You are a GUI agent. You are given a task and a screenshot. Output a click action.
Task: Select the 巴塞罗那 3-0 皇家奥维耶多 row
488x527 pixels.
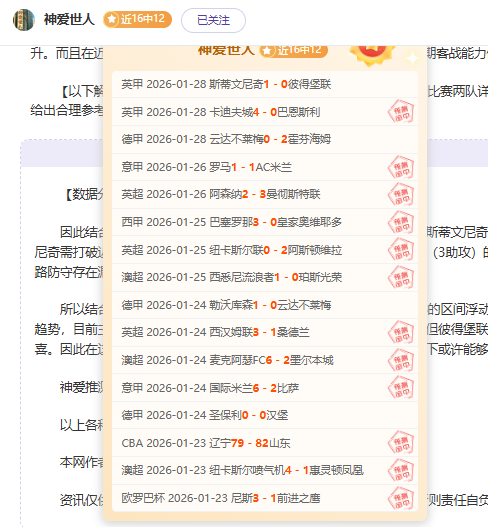(x=265, y=222)
